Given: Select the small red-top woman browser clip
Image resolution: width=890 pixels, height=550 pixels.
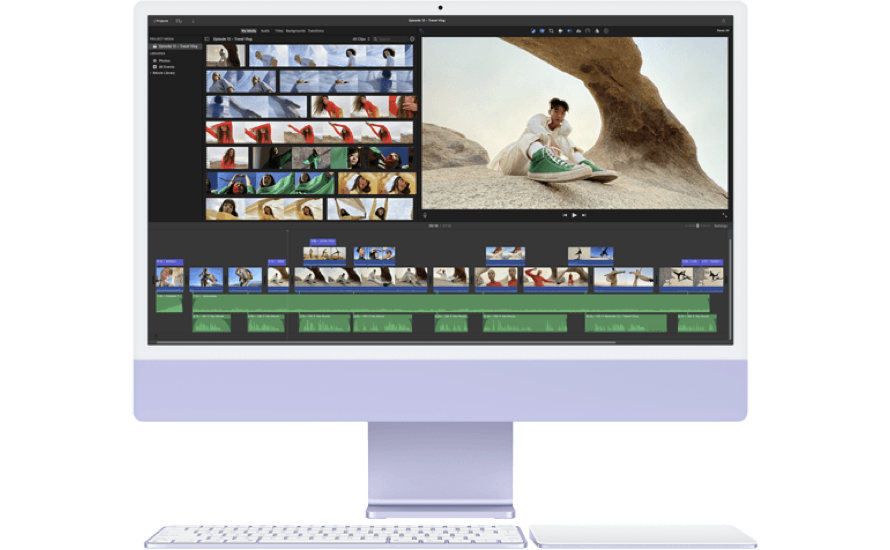Looking at the screenshot, I should click(x=227, y=158).
